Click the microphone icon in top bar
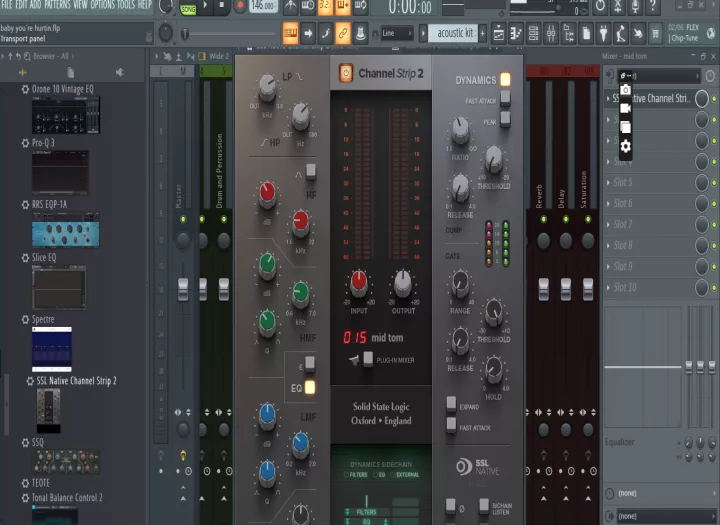The width and height of the screenshot is (720, 525). tap(635, 6)
